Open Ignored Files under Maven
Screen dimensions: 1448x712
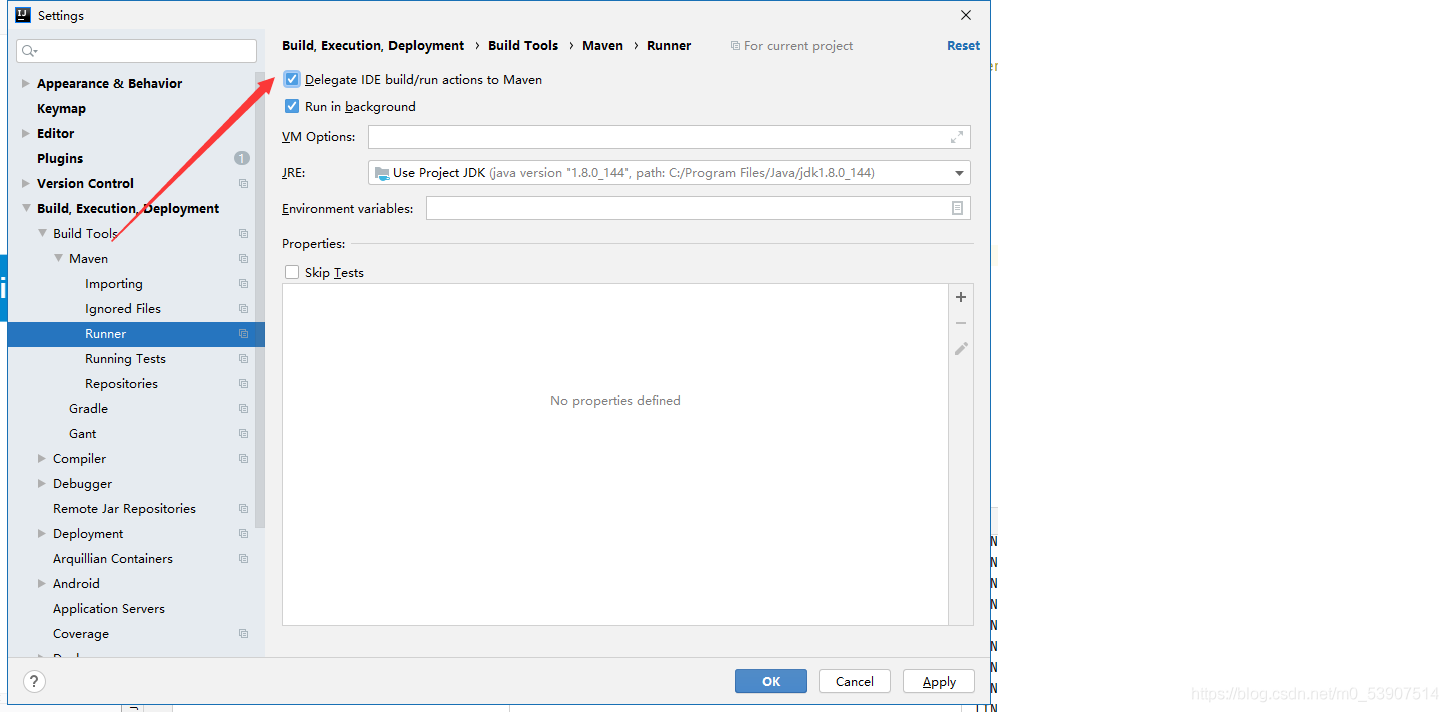pos(123,309)
